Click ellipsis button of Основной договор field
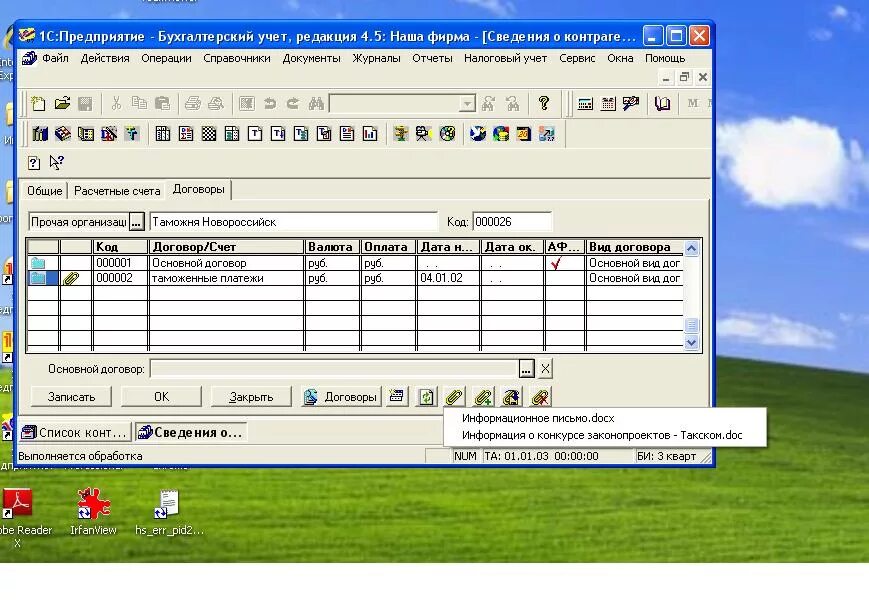Viewport: 869px width, 600px height. 526,368
